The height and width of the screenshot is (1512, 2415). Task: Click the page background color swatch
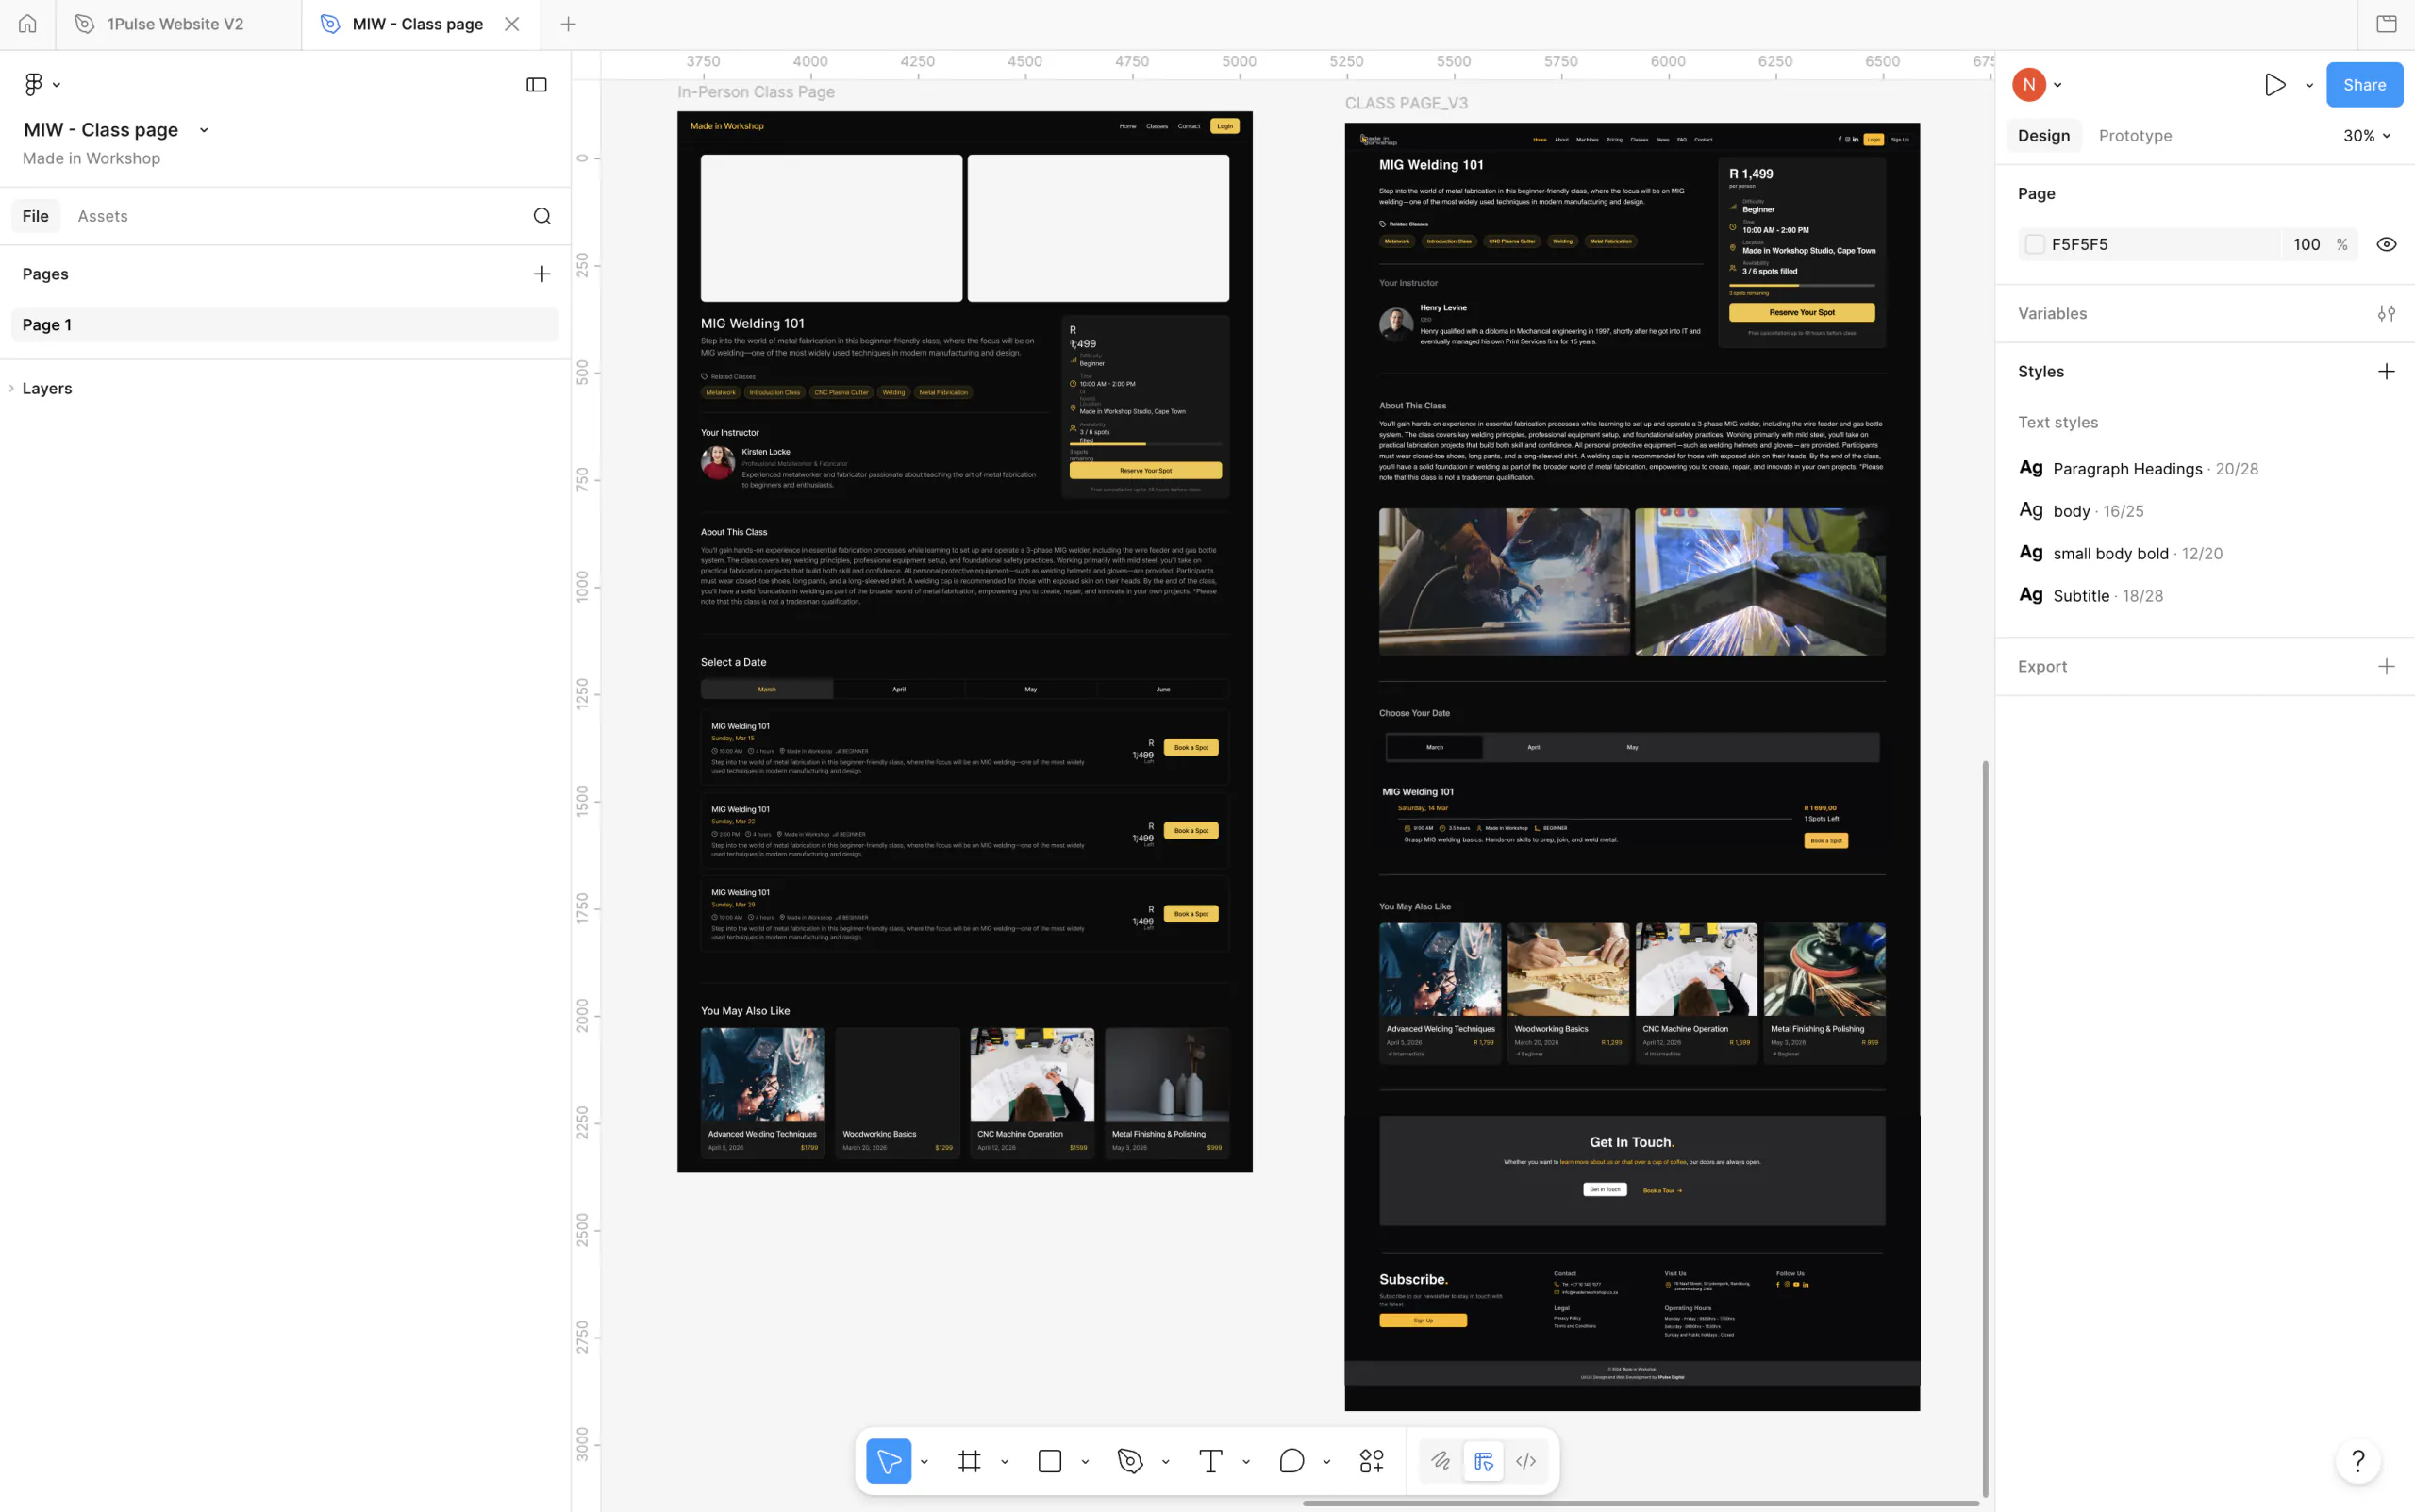coord(2034,244)
